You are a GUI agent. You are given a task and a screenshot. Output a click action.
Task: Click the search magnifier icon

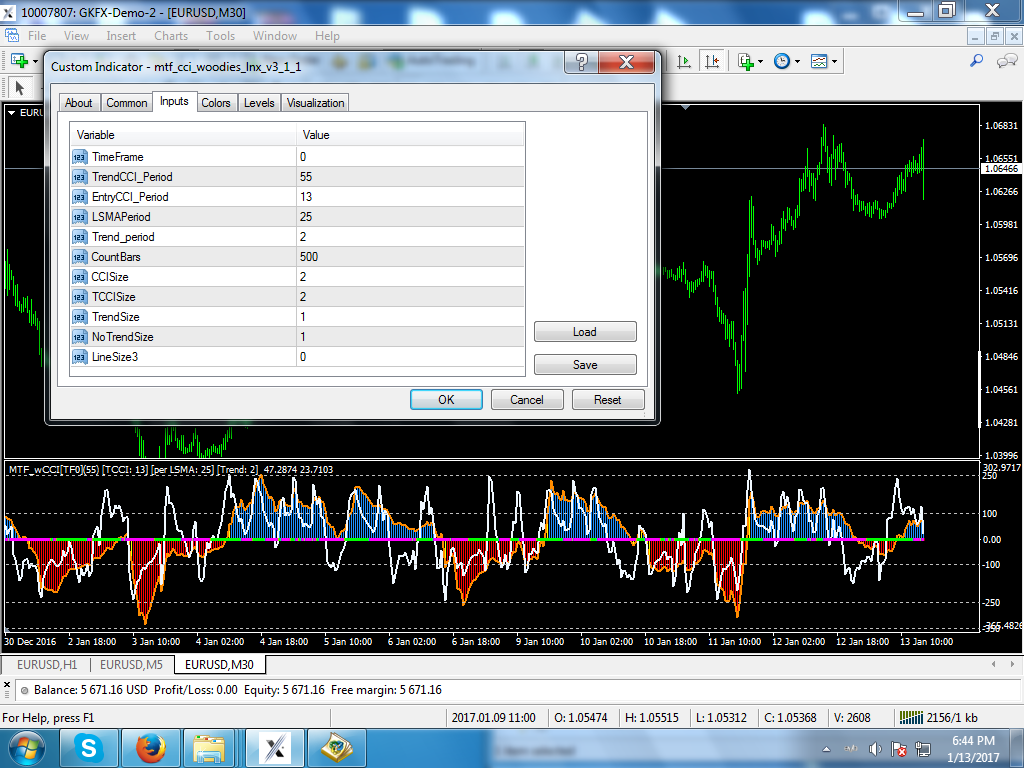(976, 61)
